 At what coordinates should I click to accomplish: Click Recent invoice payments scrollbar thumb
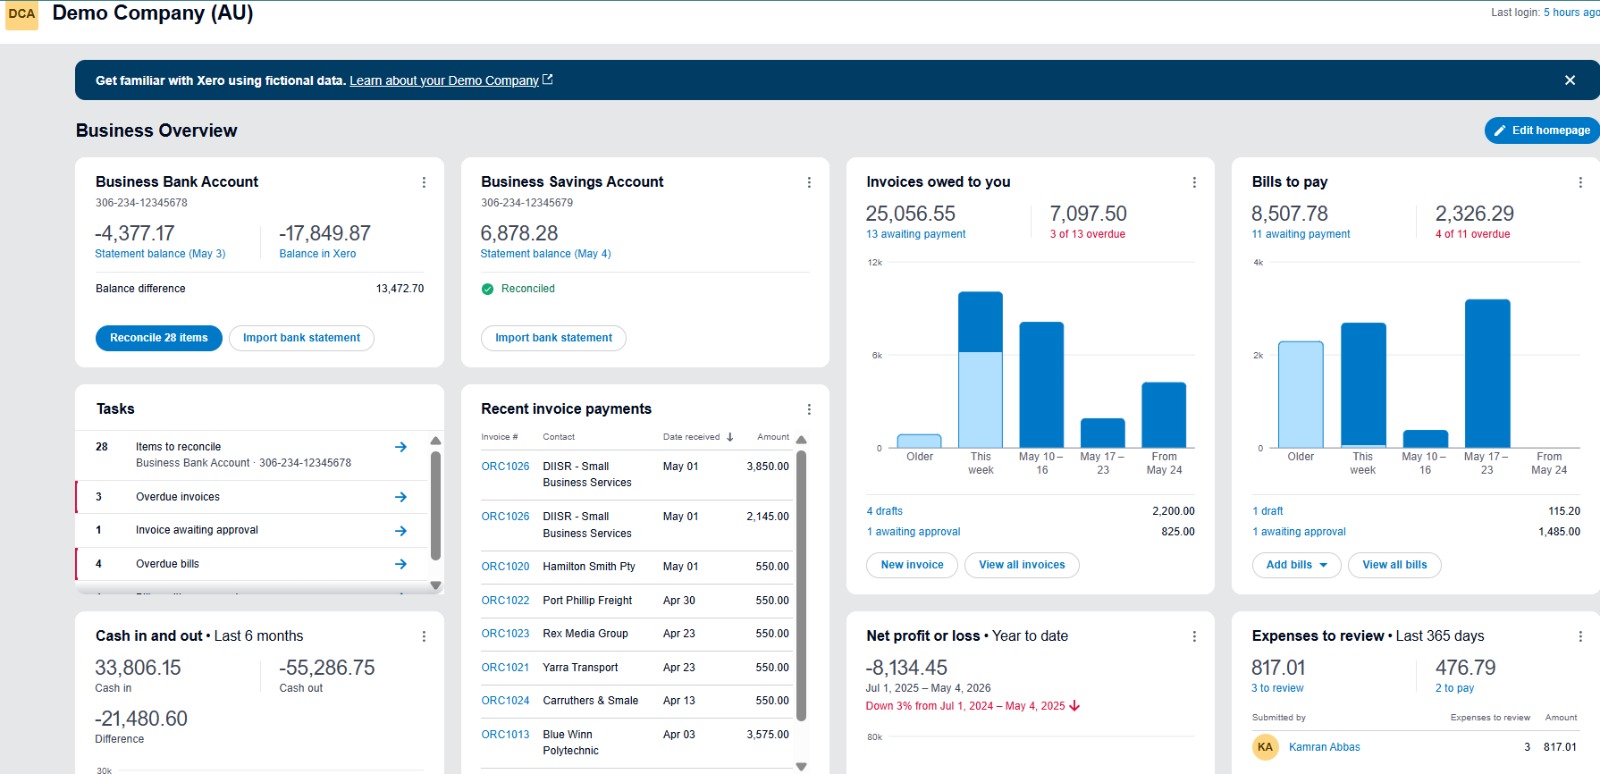801,586
